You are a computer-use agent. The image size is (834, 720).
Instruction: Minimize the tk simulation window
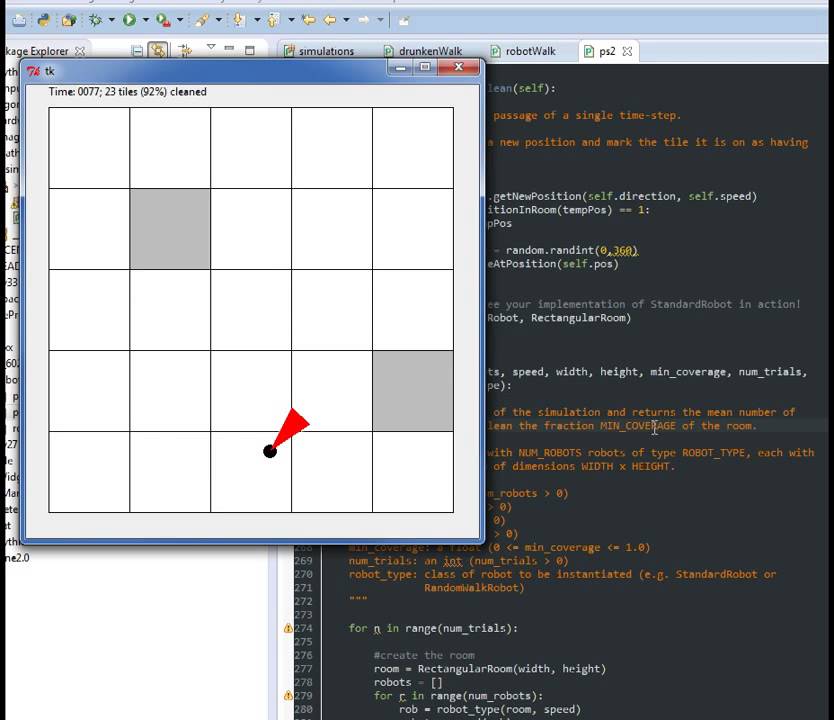tap(401, 68)
